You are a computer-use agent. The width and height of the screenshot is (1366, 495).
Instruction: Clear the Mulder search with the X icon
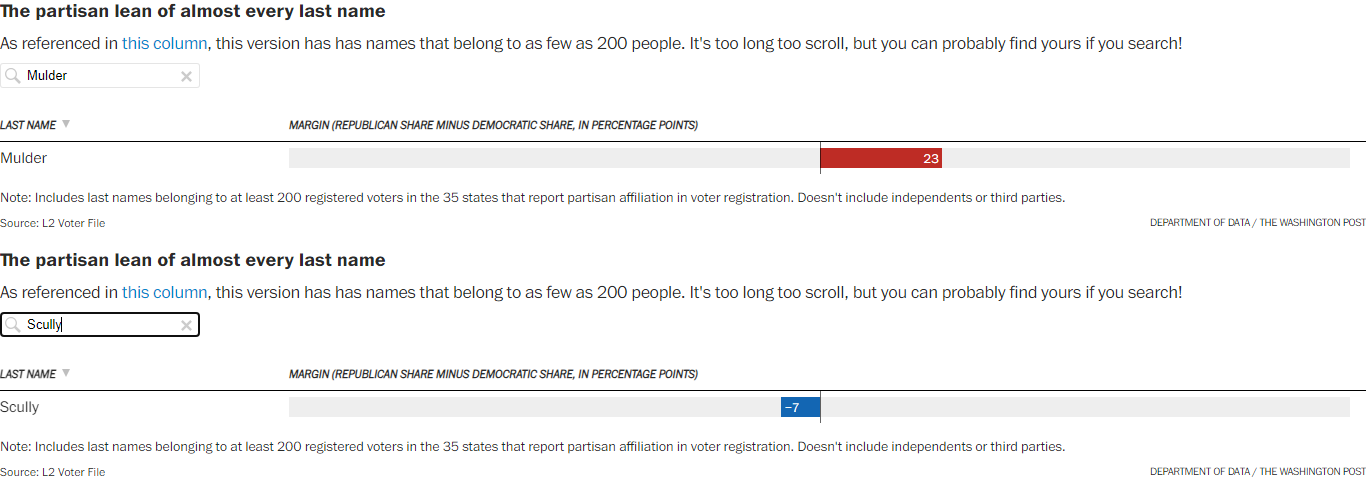click(x=186, y=76)
